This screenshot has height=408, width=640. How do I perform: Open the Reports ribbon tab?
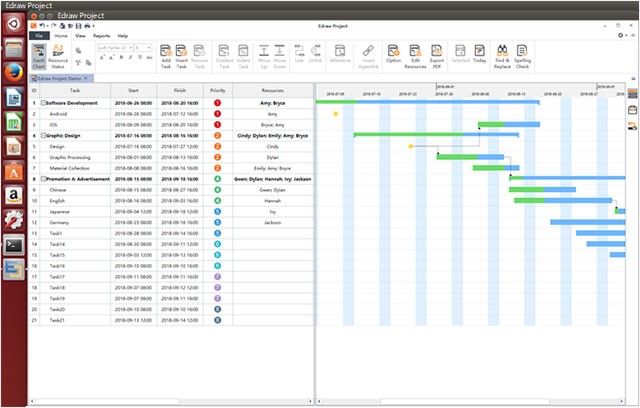[101, 35]
